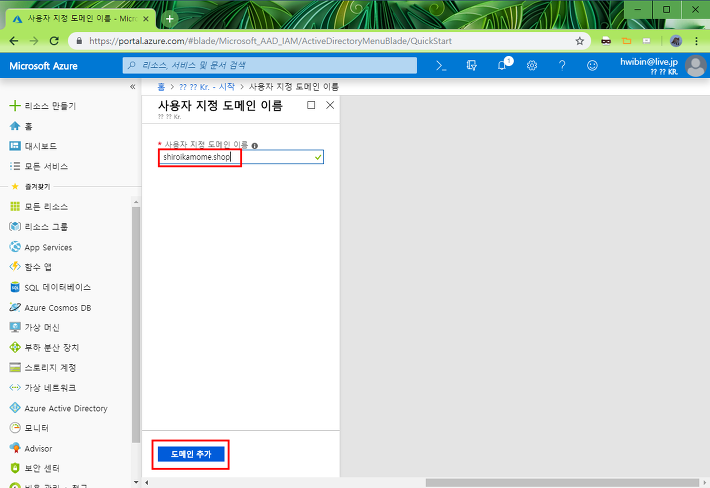
Task: Open Azure Cloud Shell icon
Action: pos(441,66)
